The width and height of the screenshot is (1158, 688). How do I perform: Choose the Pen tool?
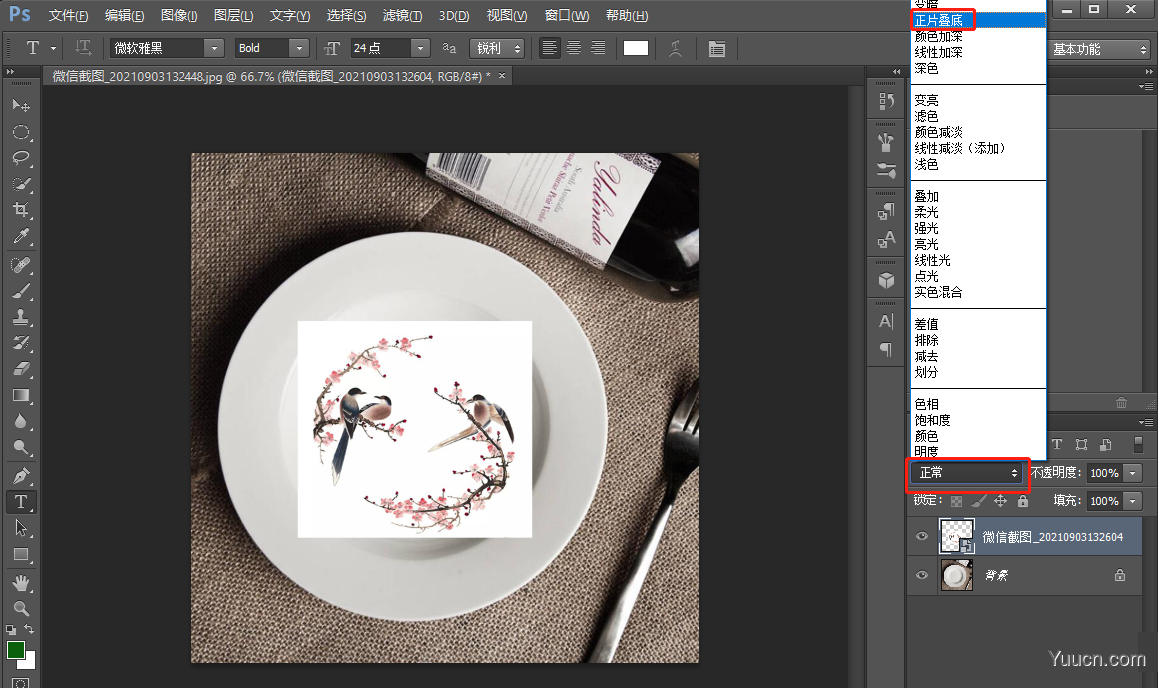pos(20,475)
